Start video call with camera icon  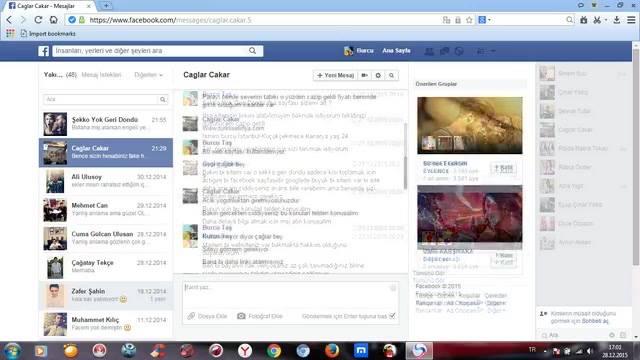click(x=364, y=76)
